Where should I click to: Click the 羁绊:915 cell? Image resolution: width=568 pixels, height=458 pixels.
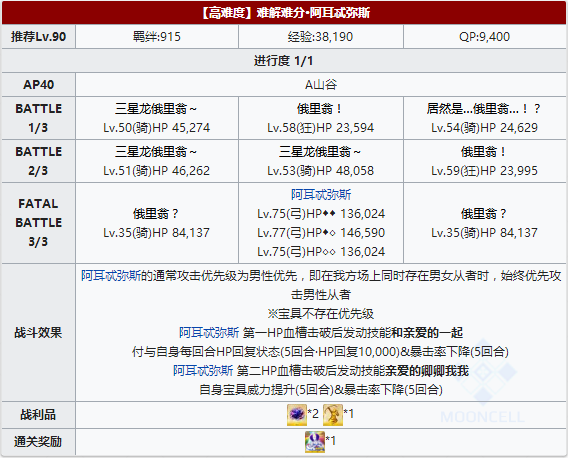coord(157,37)
